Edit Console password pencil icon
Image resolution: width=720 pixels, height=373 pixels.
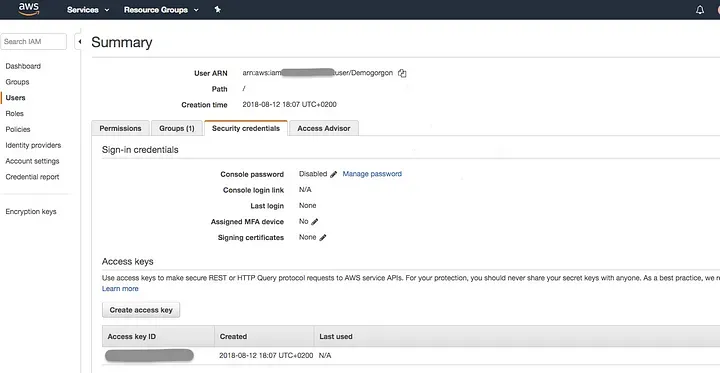(333, 174)
